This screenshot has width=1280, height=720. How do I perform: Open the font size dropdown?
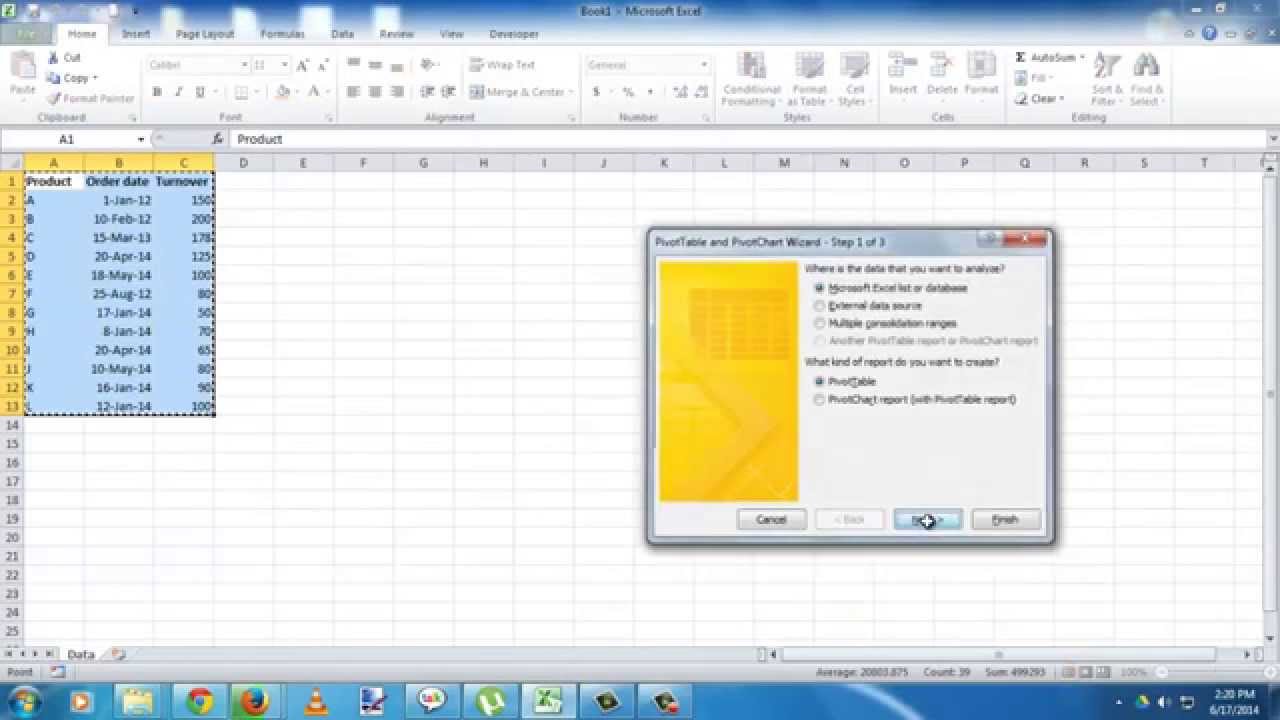[284, 65]
